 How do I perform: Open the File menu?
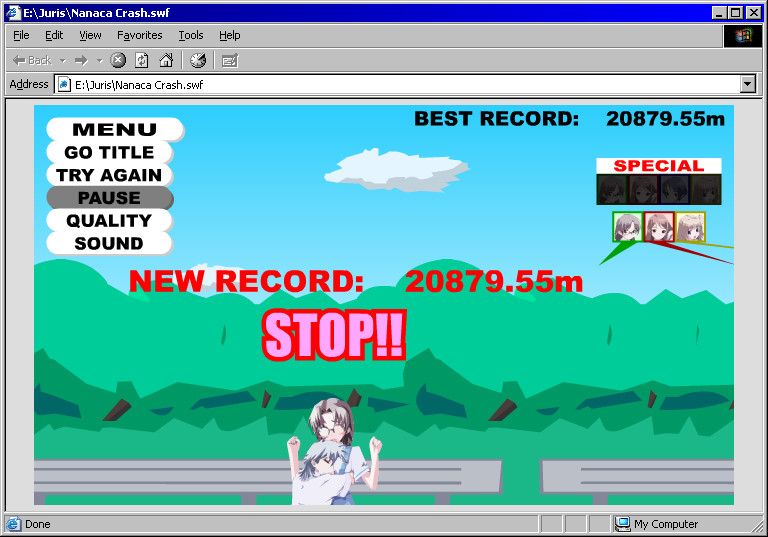(x=21, y=35)
